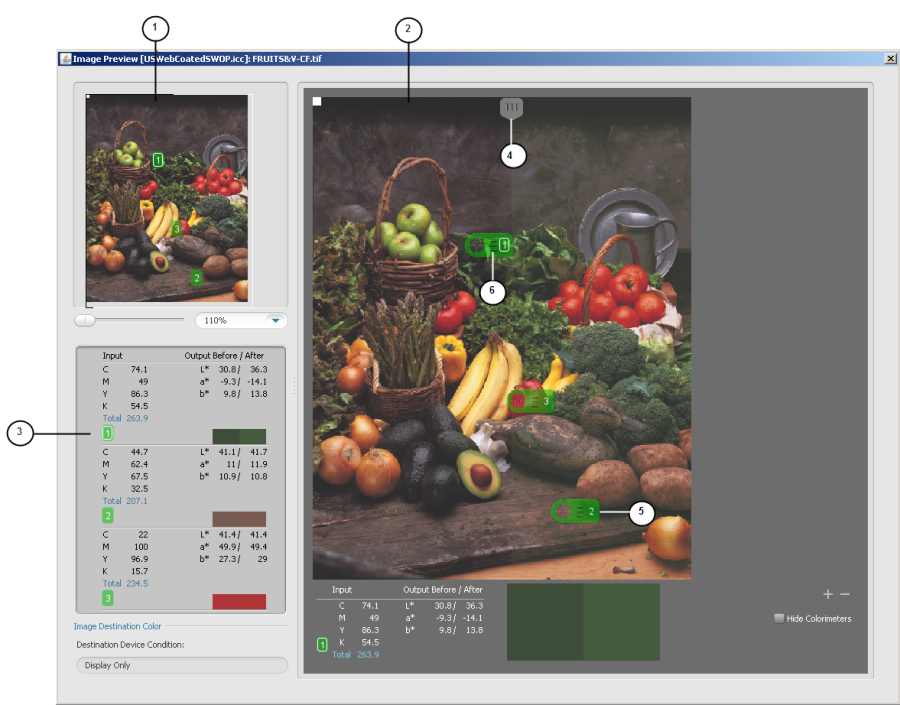Image resolution: width=900 pixels, height=705 pixels.
Task: Click the dark green swatch for colorimeter 1
Action: click(x=239, y=436)
